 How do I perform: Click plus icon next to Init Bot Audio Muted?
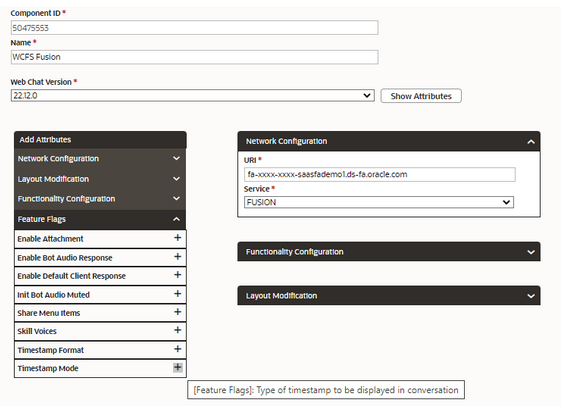(177, 294)
